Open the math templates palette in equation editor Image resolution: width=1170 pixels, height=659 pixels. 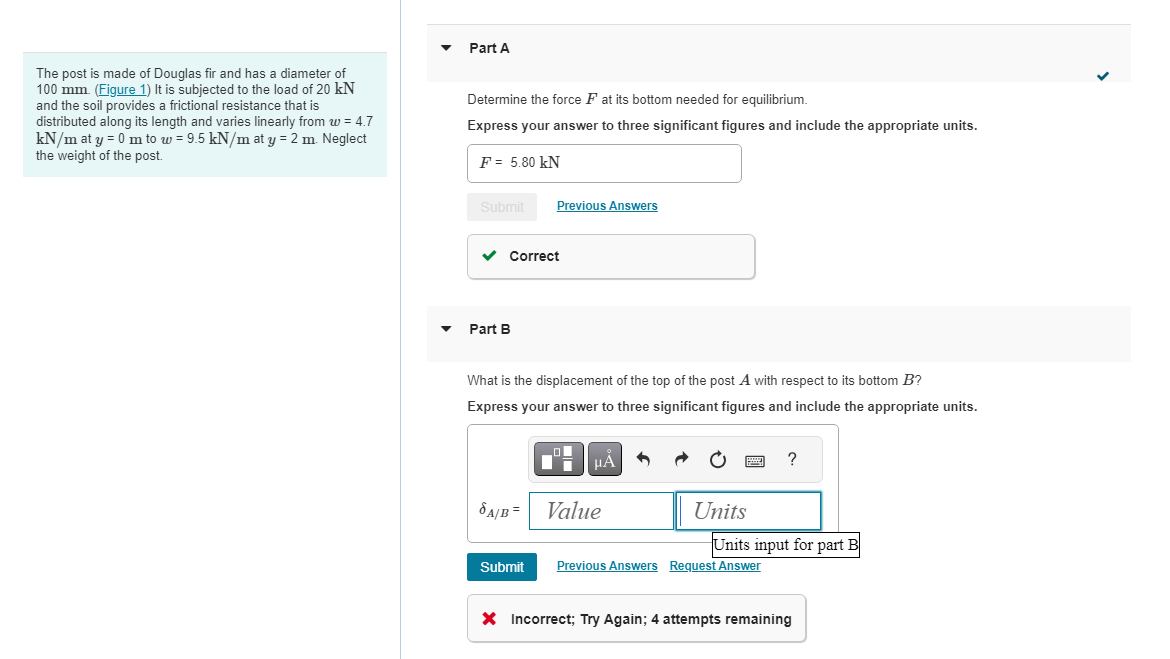click(557, 459)
